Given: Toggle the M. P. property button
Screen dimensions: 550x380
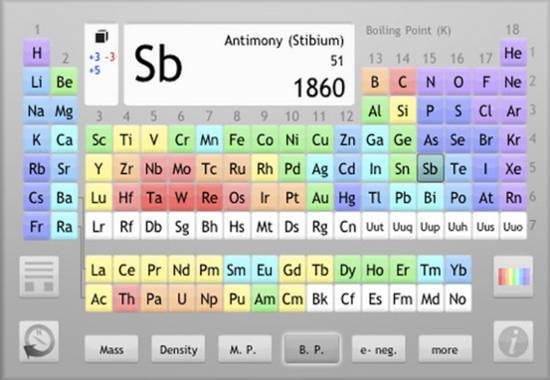Looking at the screenshot, I should pos(245,349).
